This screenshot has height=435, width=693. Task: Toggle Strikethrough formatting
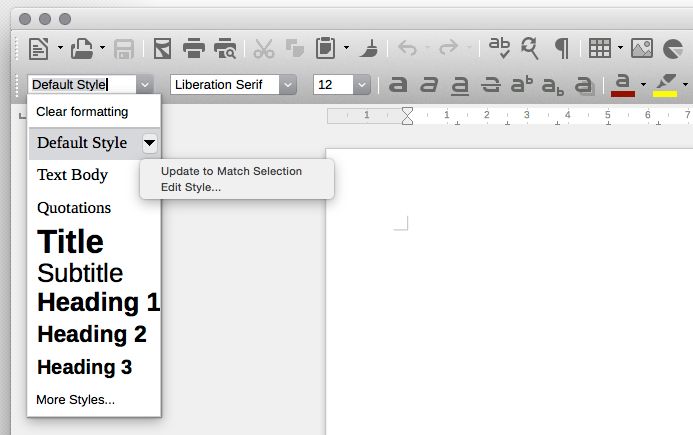(491, 84)
